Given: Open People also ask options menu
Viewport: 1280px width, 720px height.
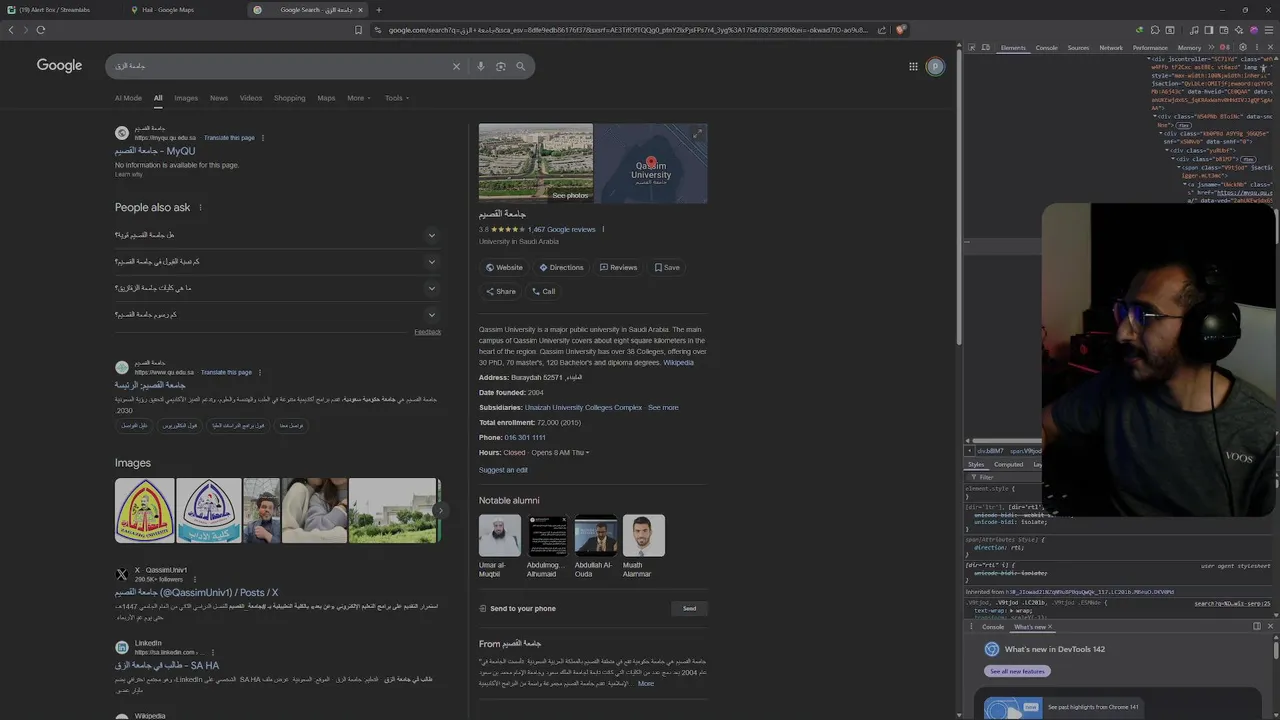Looking at the screenshot, I should (x=200, y=208).
